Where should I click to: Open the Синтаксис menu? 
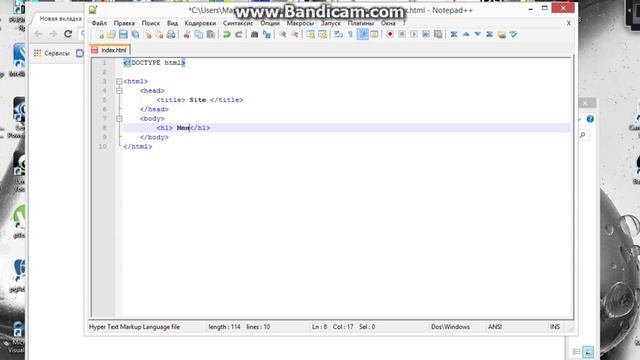(238, 23)
